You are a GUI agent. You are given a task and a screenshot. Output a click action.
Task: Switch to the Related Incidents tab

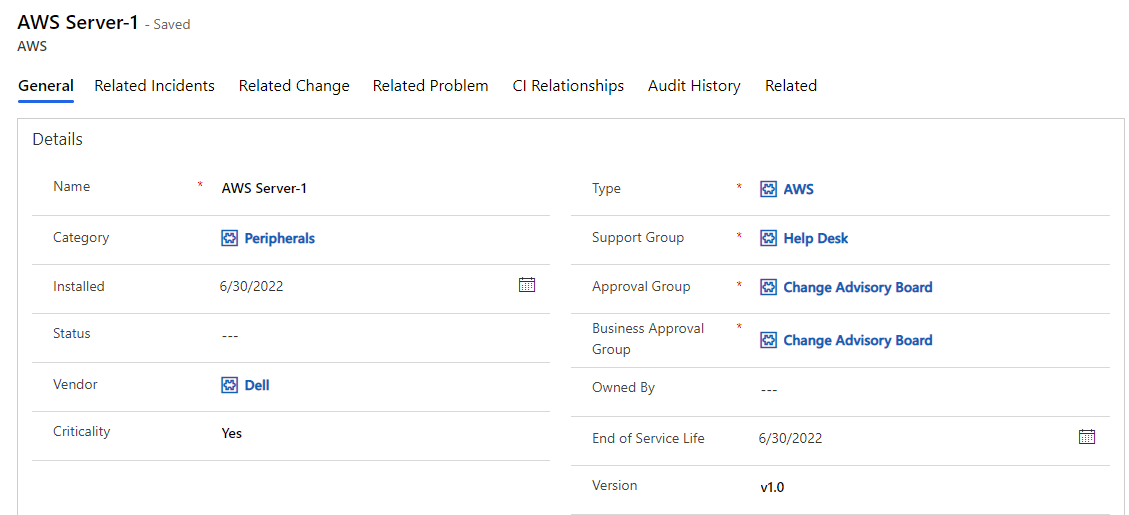154,86
